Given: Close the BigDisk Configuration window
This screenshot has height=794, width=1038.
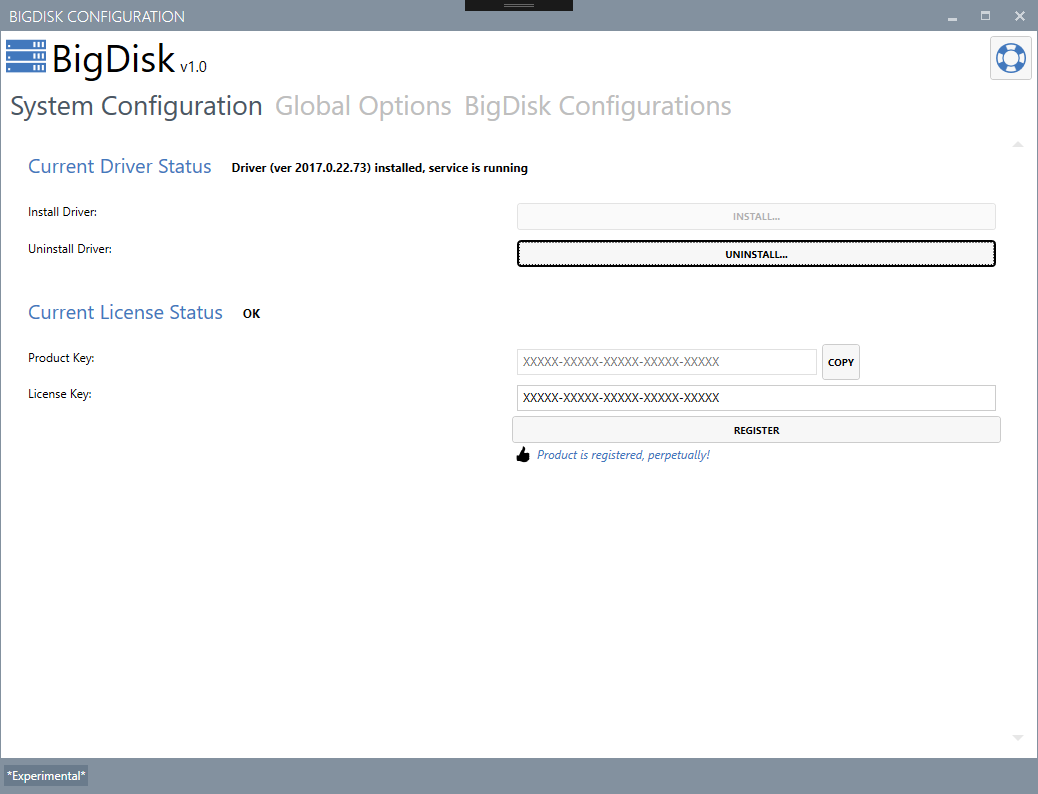Looking at the screenshot, I should (x=1019, y=16).
